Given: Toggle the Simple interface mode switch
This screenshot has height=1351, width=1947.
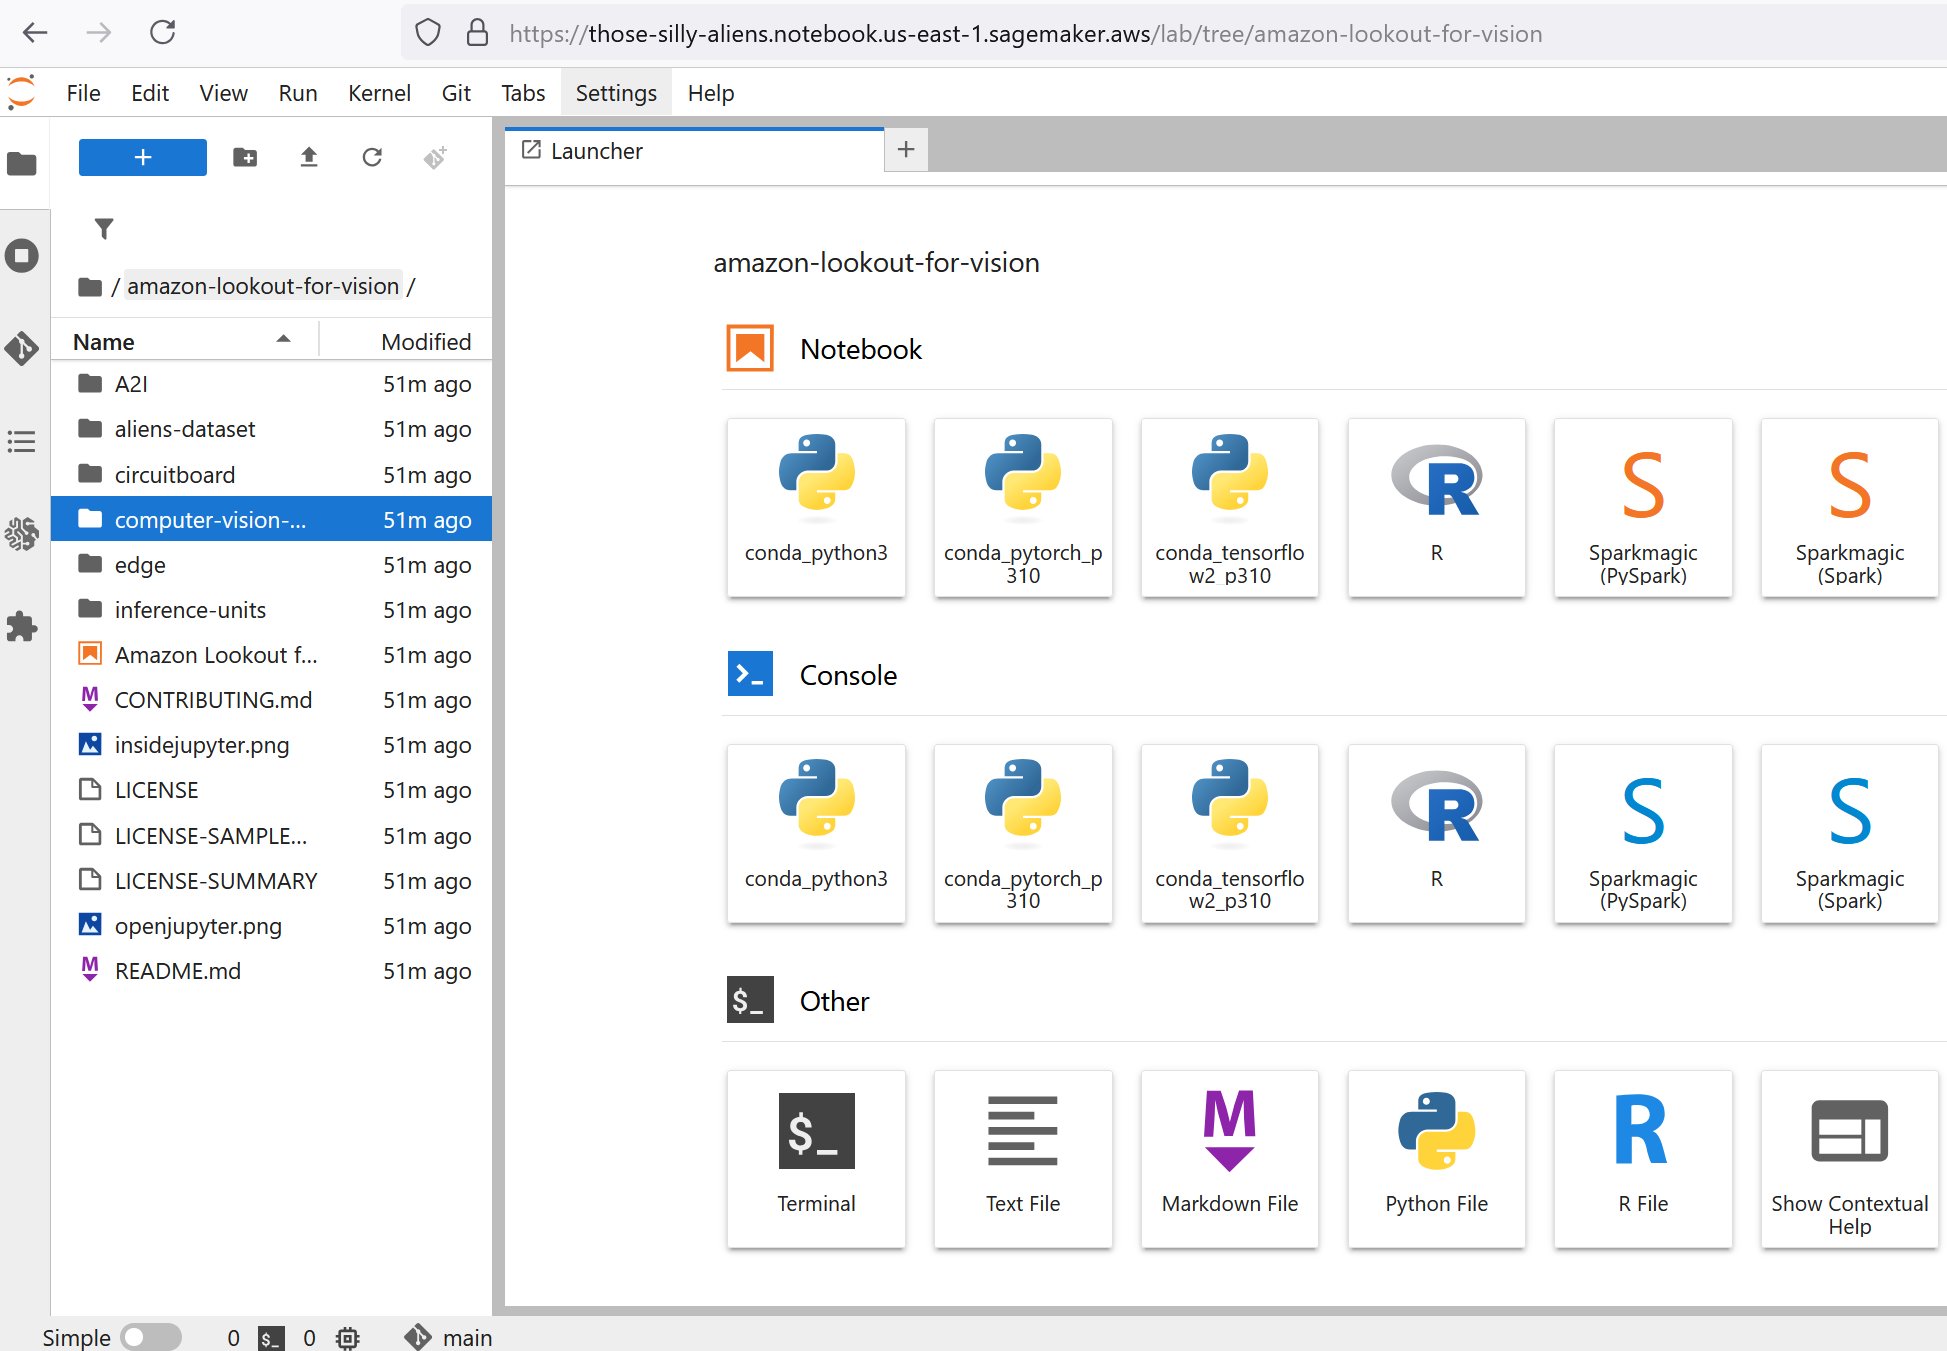Looking at the screenshot, I should point(150,1337).
